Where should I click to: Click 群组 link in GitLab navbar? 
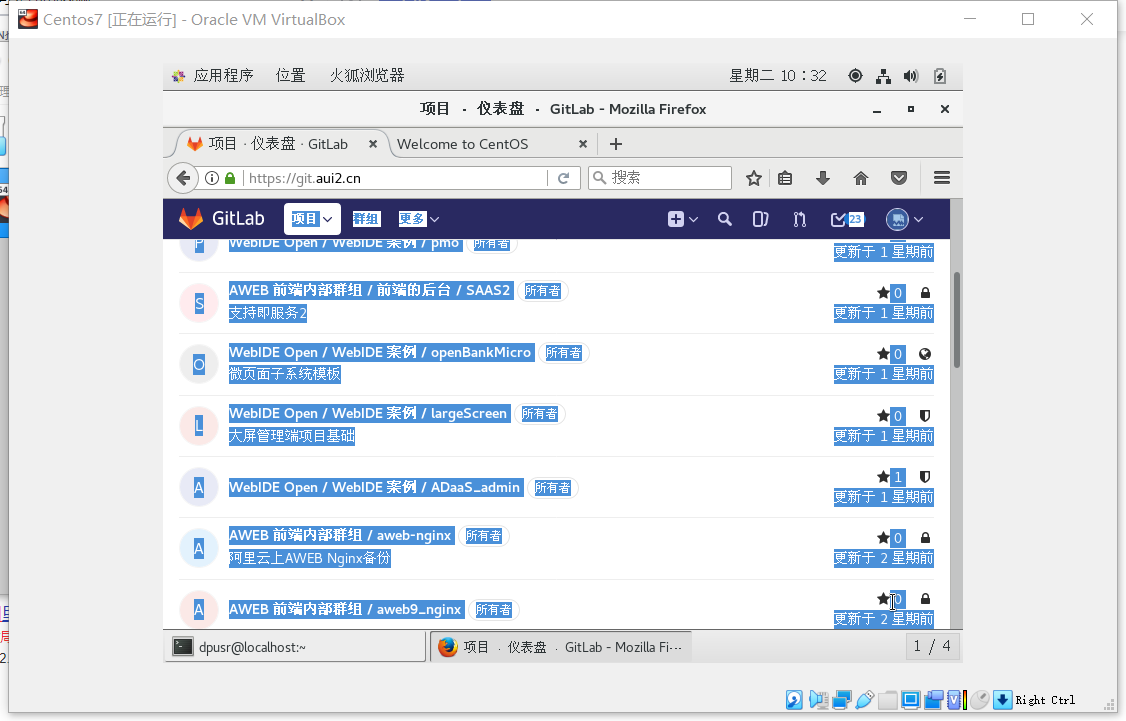pyautogui.click(x=366, y=219)
